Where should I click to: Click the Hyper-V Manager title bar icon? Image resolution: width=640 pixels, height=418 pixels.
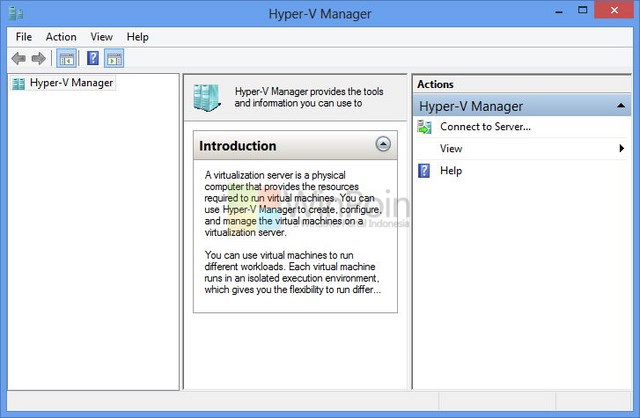tap(16, 13)
